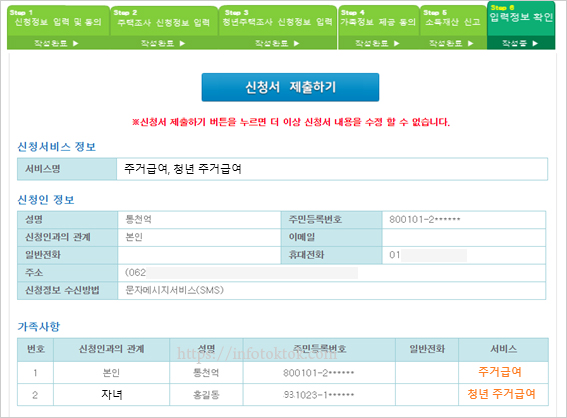Click the applicant 성명 value 통천억
567x418 pixels.
[x=138, y=219]
